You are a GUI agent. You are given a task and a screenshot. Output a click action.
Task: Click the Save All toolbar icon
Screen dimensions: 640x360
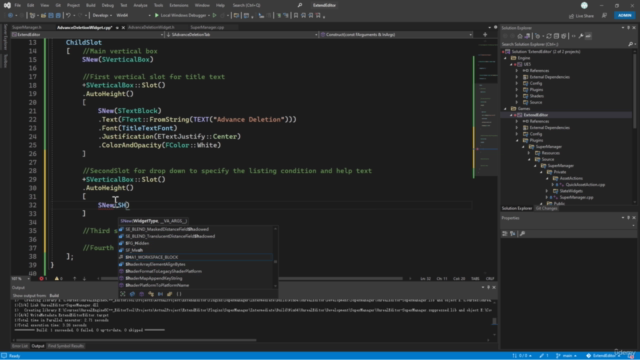click(x=58, y=16)
